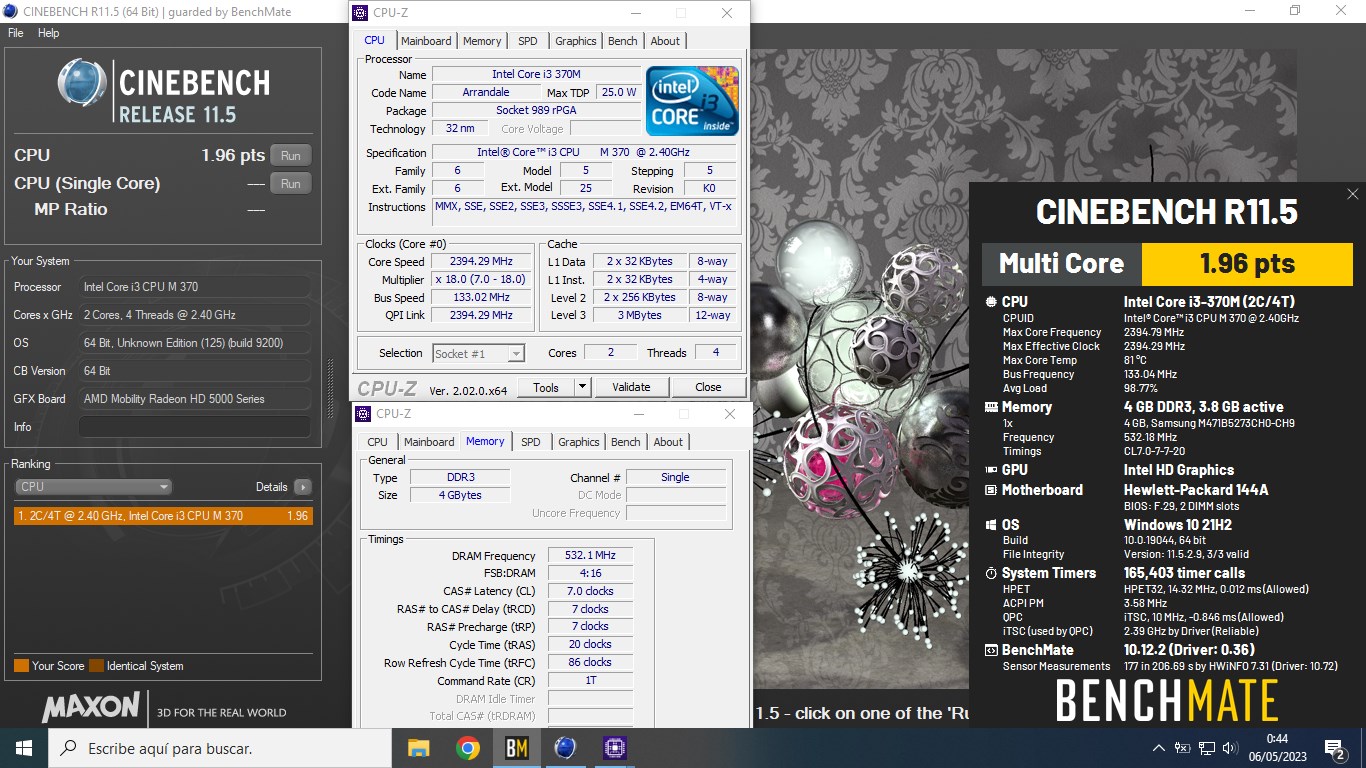Click the Info input field in Your System
Image resolution: width=1366 pixels, height=768 pixels.
[194, 427]
